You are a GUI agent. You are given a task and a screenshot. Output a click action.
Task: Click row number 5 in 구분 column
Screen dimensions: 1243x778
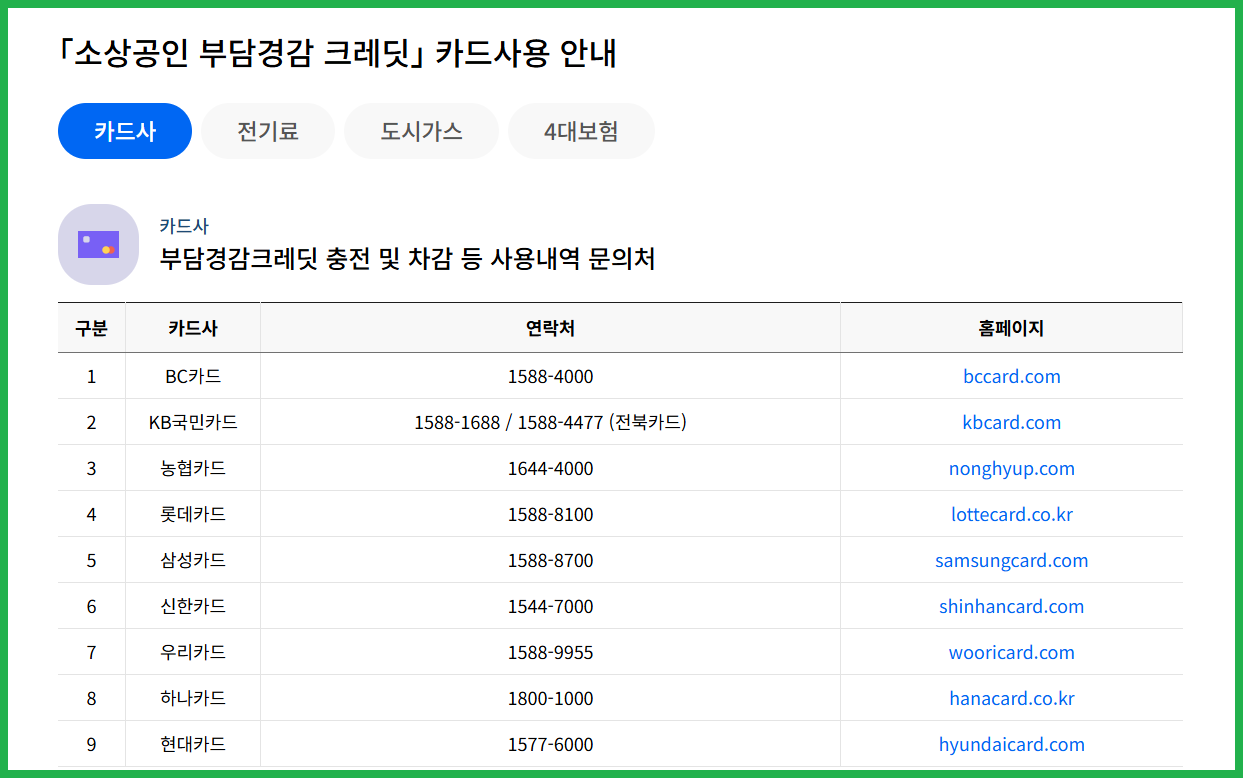(91, 560)
